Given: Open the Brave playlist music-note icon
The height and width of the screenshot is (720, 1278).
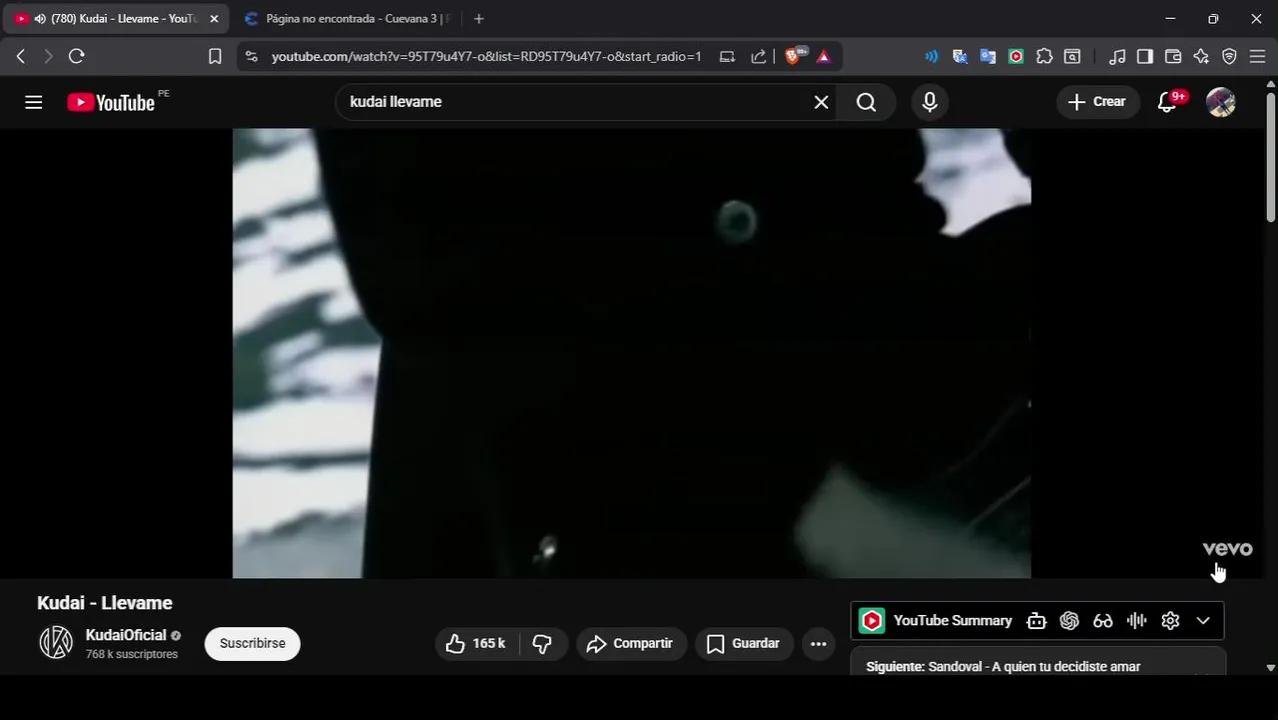Looking at the screenshot, I should [1118, 57].
